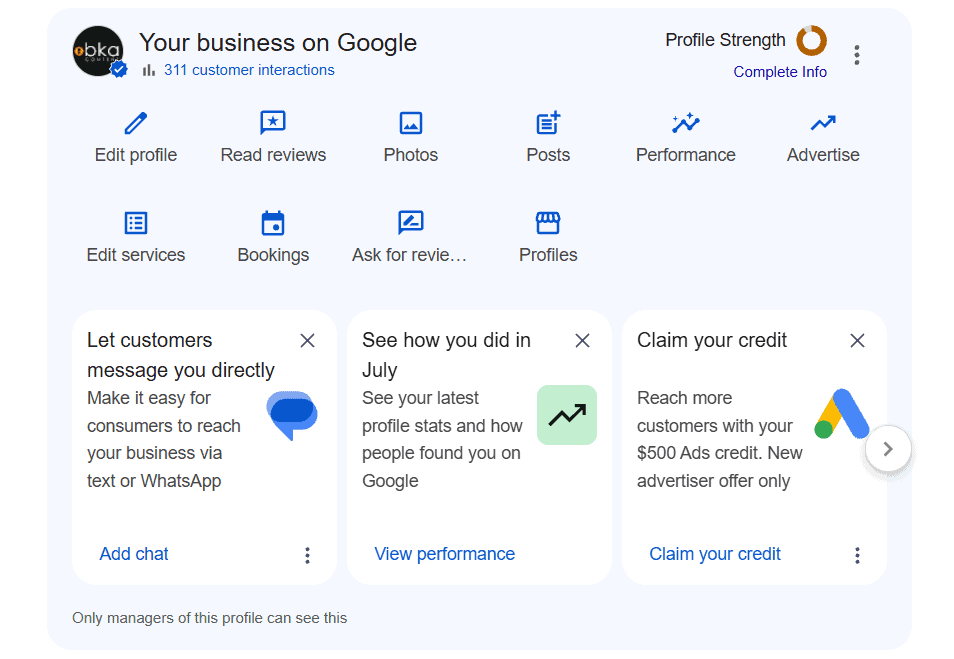Click the Add chat link
Viewport: 954px width, 659px height.
134,554
